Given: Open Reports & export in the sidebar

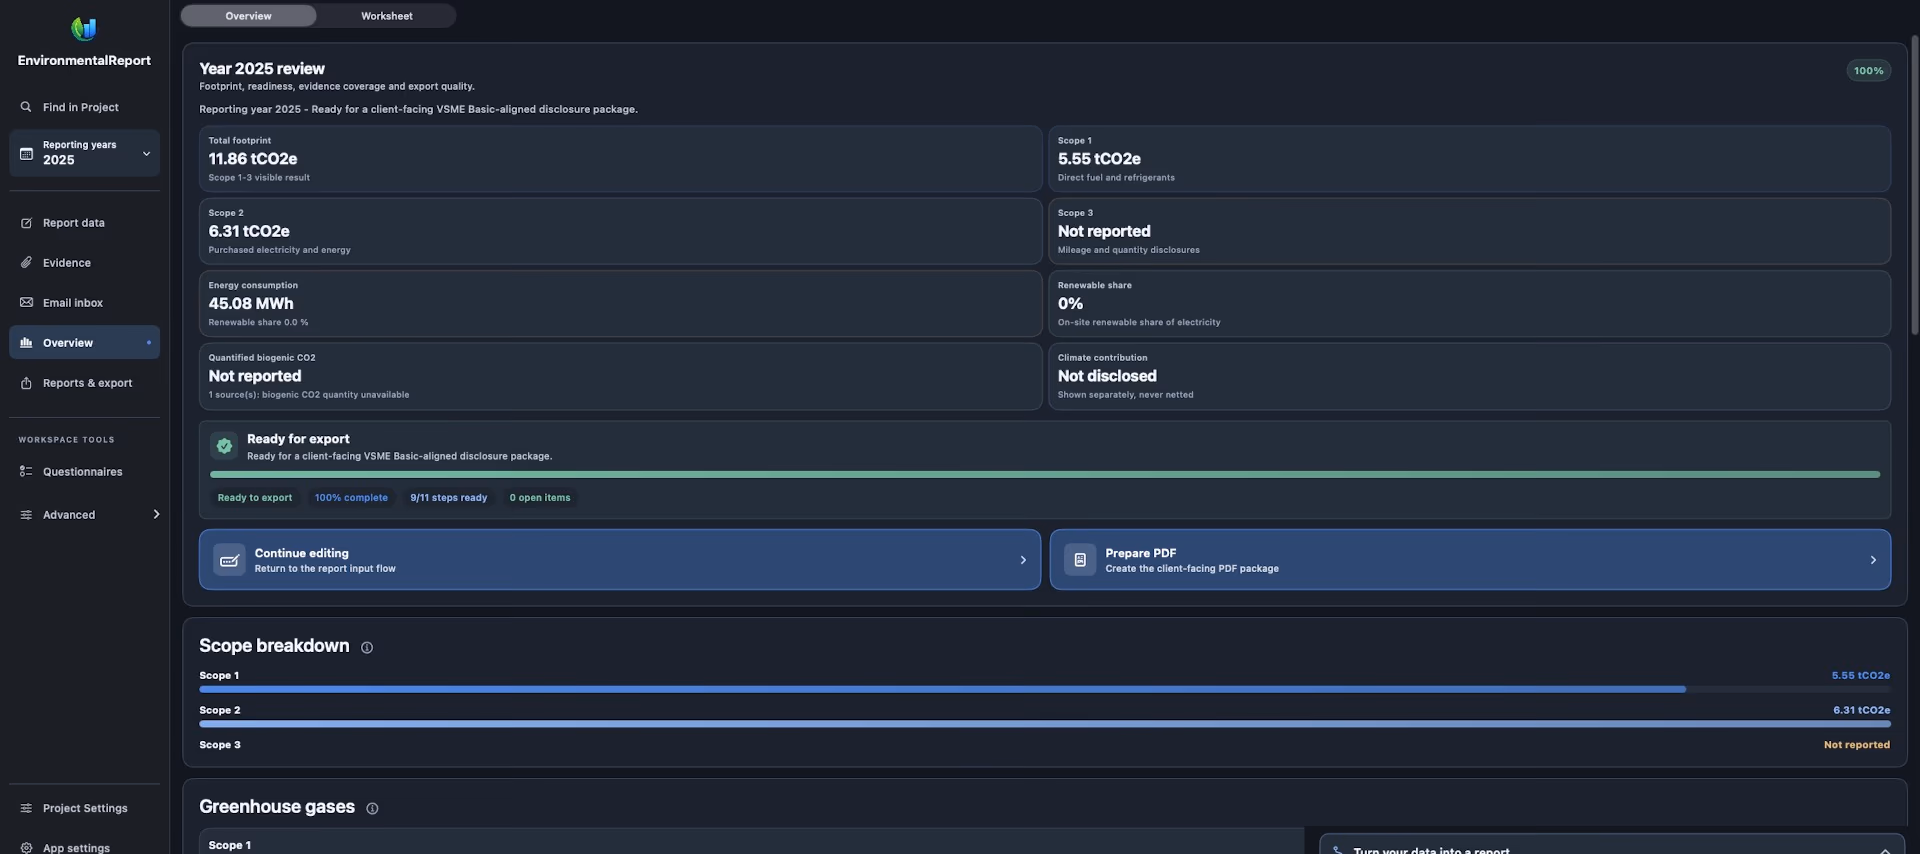Looking at the screenshot, I should click(x=84, y=383).
